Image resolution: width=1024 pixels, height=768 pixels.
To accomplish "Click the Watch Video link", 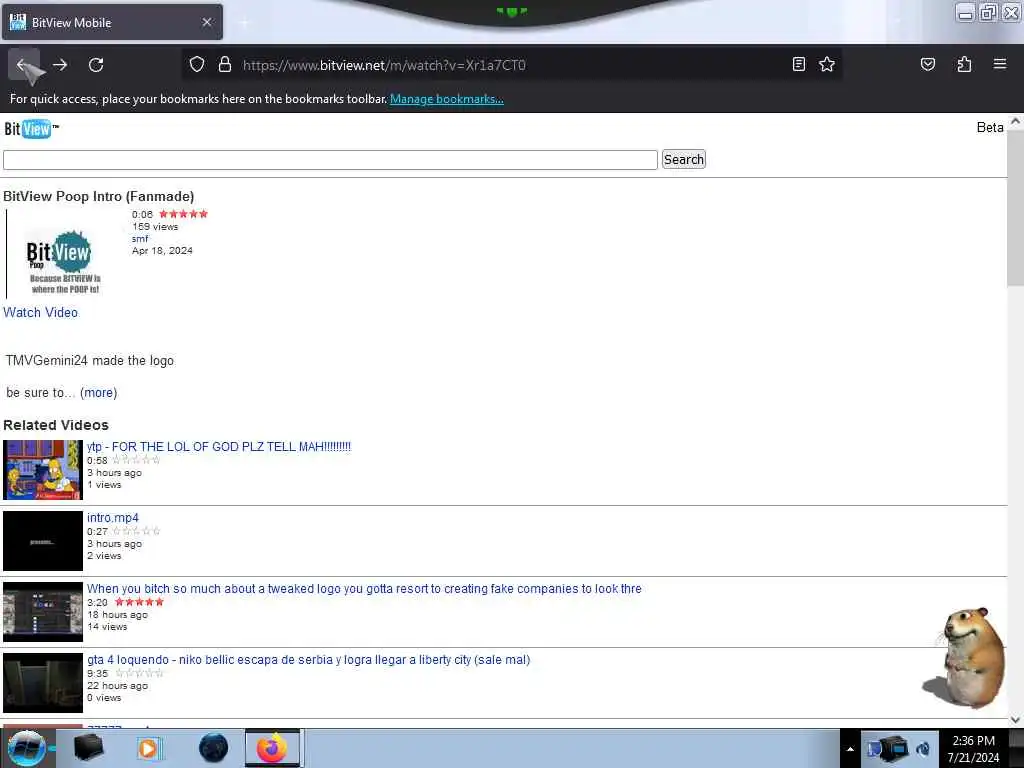I will point(40,312).
